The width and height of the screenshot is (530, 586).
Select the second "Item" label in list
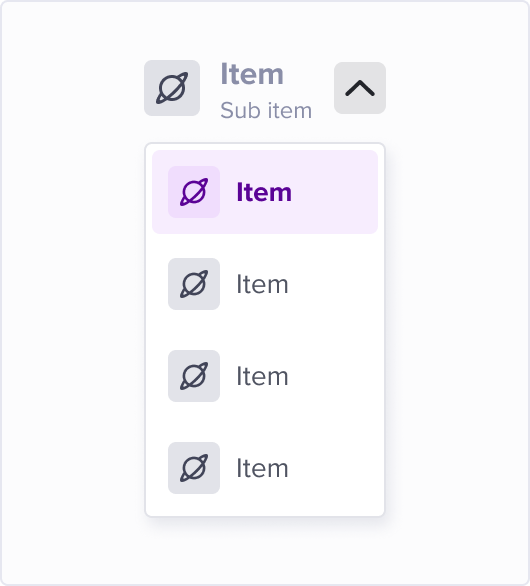click(262, 284)
